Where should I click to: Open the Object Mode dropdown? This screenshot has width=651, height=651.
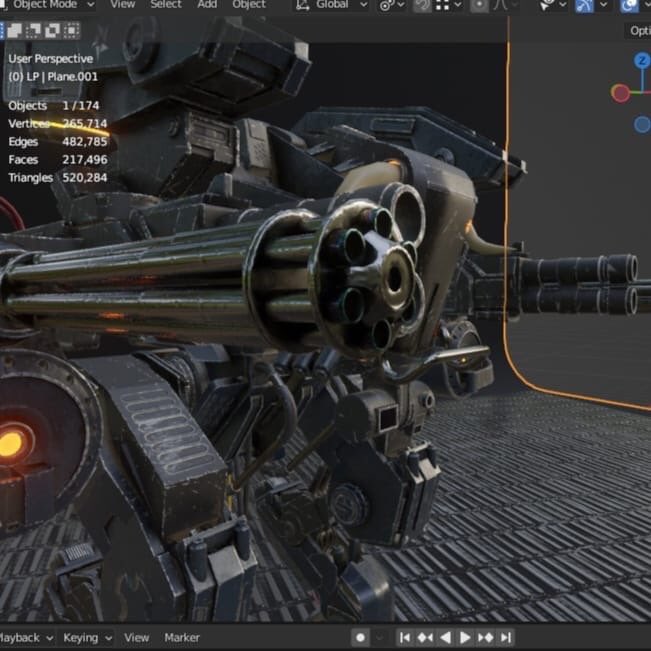click(48, 5)
